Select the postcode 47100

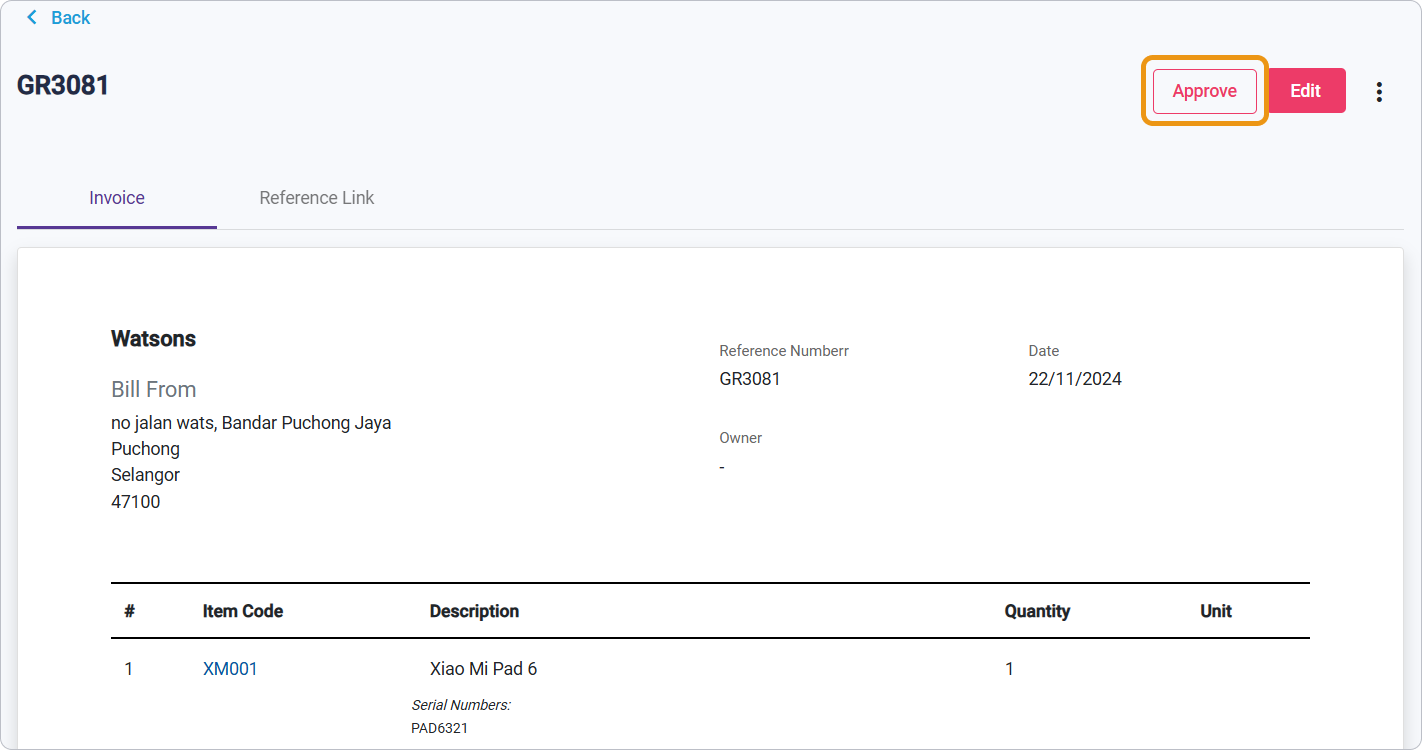(135, 502)
